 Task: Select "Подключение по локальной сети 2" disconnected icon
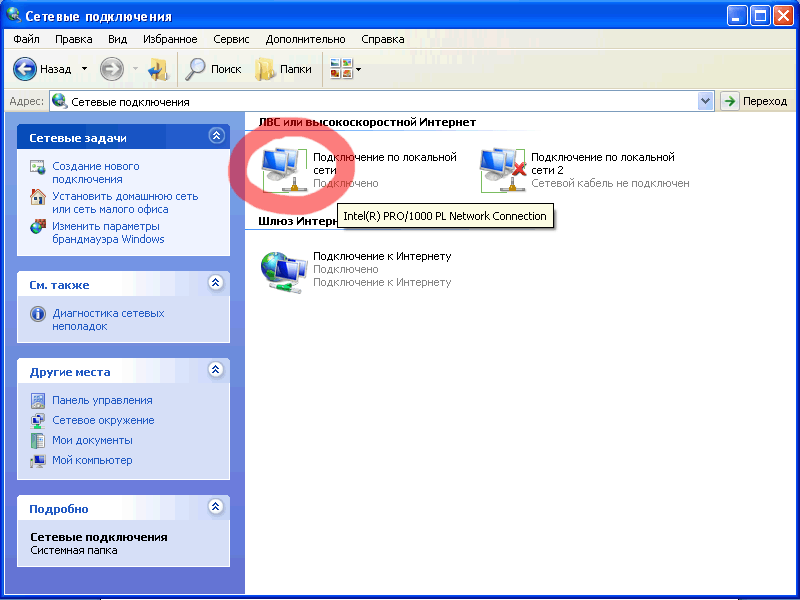click(x=503, y=169)
